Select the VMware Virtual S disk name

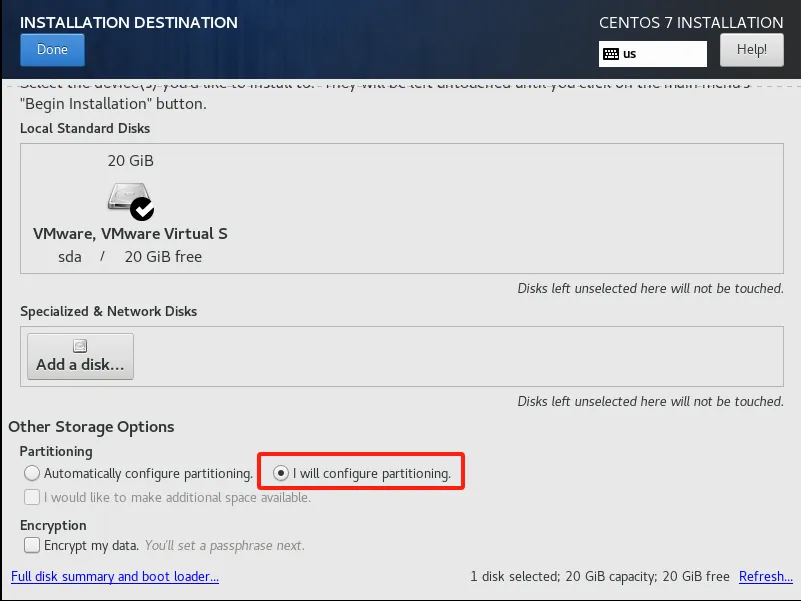click(x=130, y=234)
